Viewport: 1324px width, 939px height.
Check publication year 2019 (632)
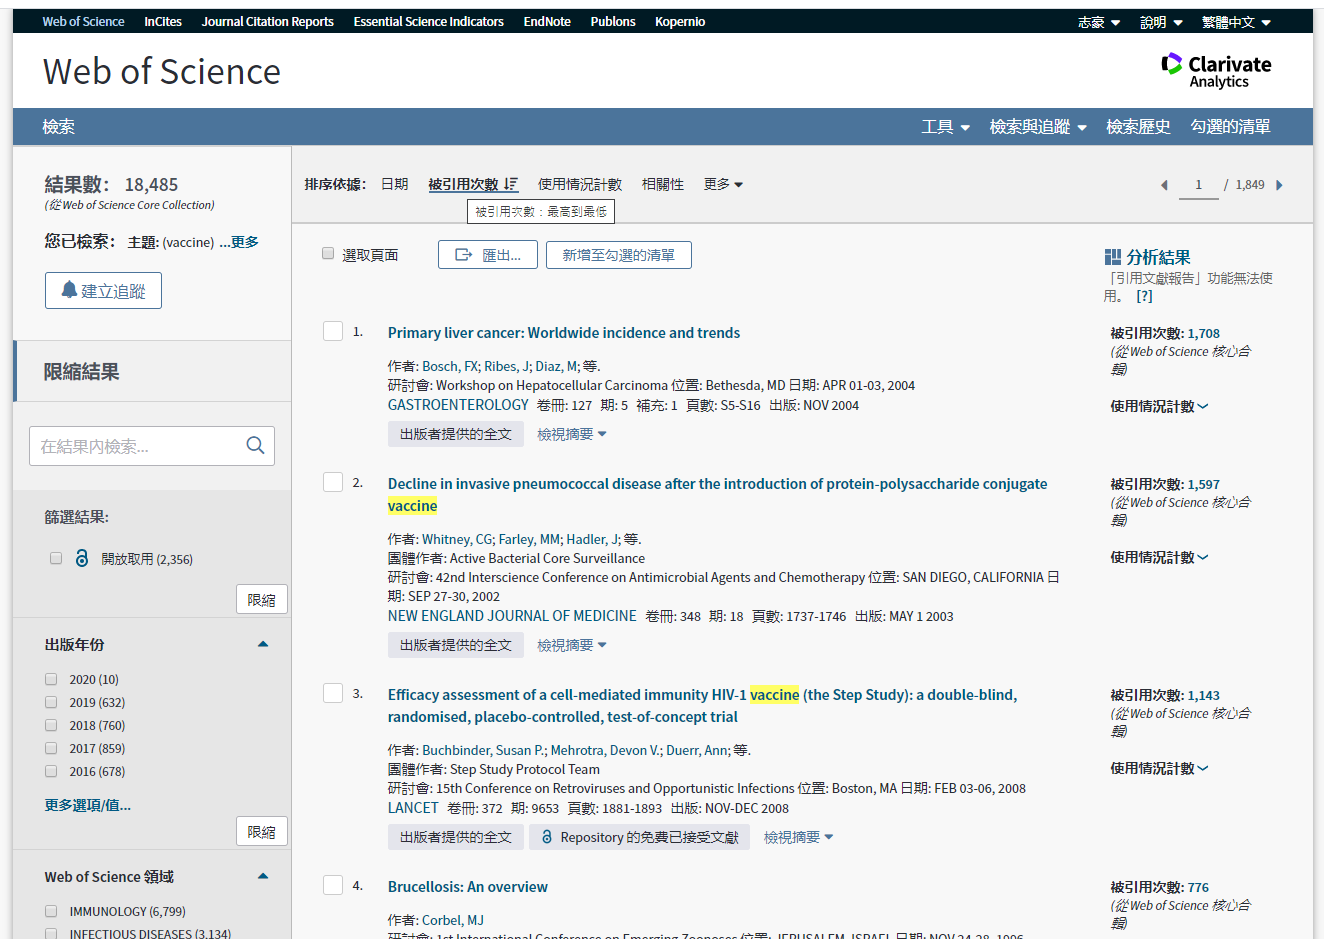tap(51, 702)
